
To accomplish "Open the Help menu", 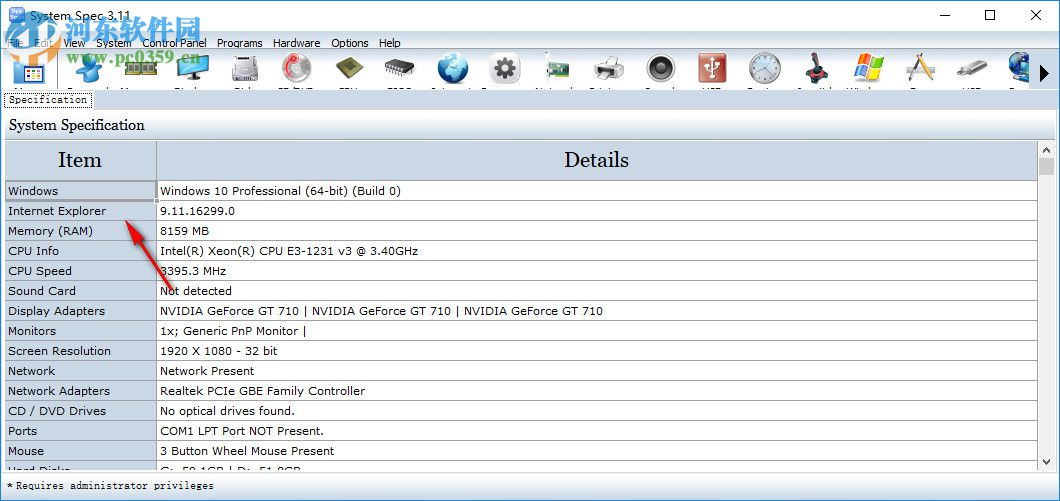I will click(x=389, y=43).
